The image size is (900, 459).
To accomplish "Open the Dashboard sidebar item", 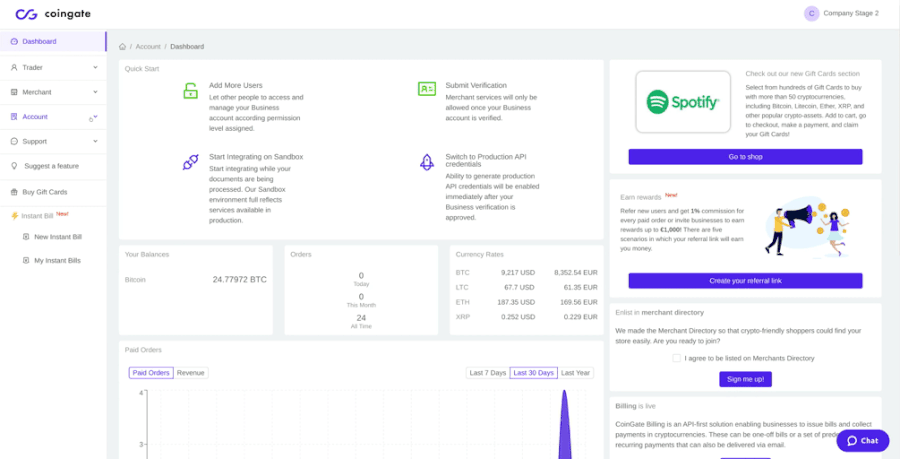I will [53, 41].
